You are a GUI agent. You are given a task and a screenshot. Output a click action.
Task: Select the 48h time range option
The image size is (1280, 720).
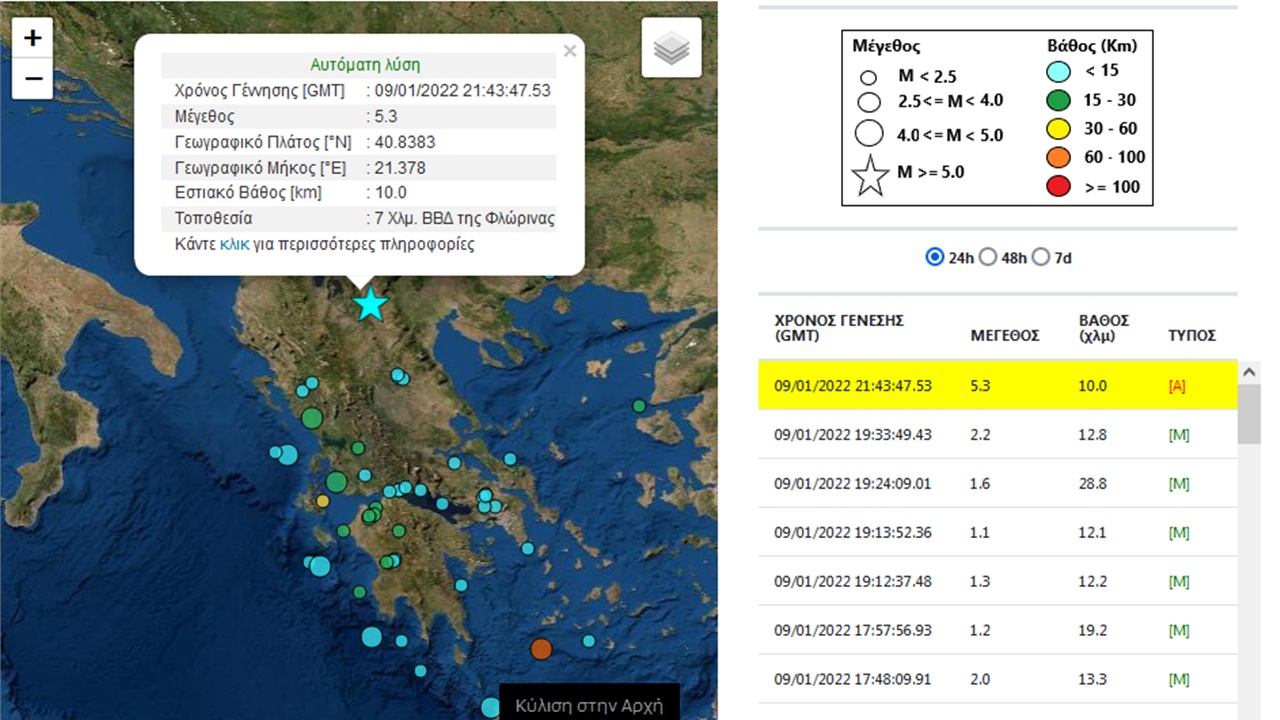coord(988,257)
